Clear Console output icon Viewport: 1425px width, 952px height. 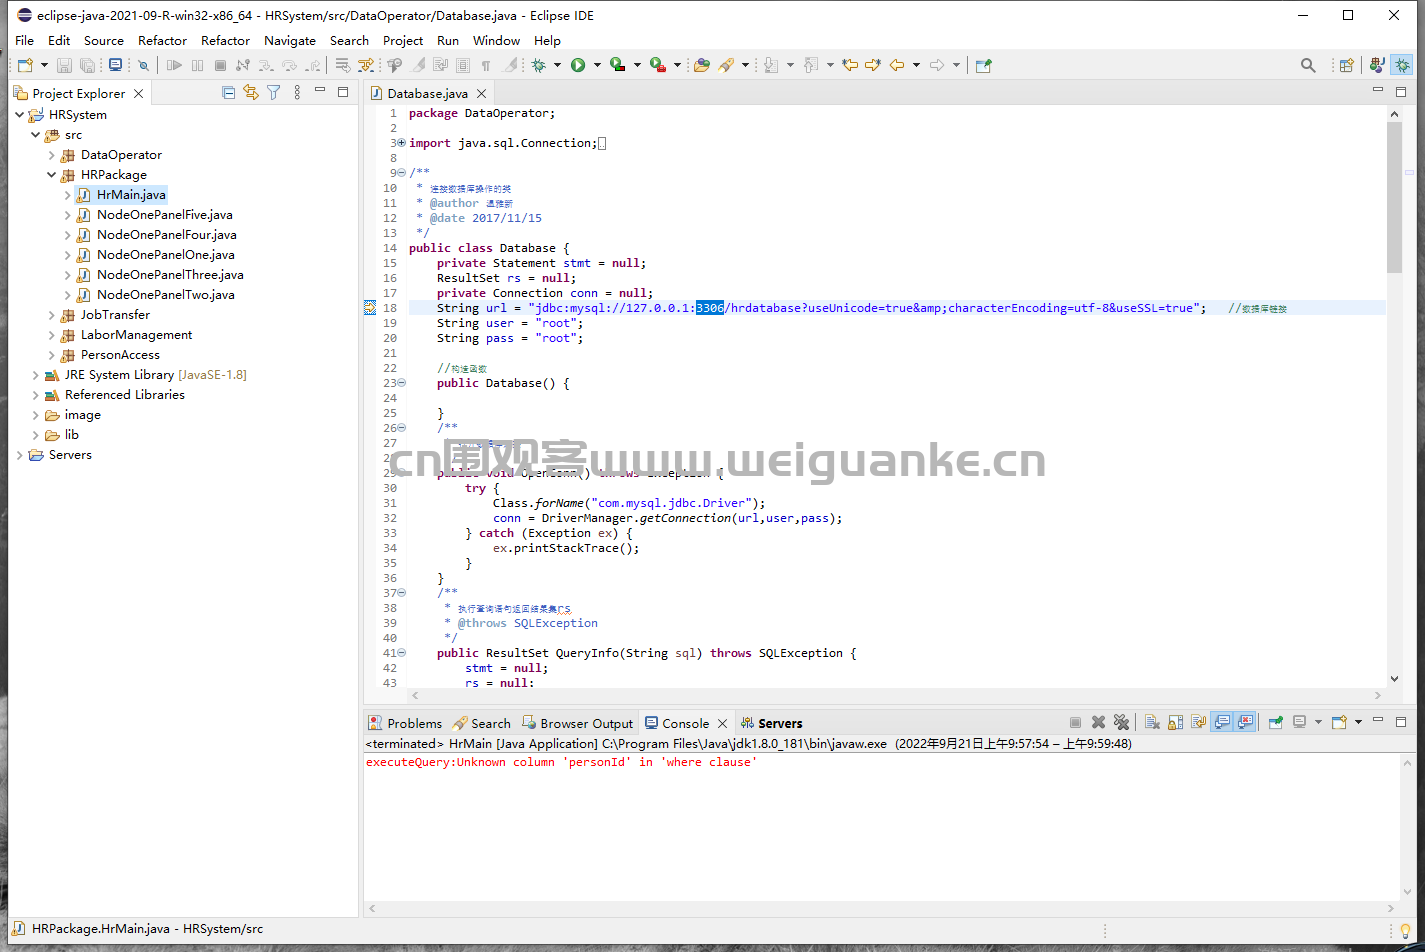1152,722
